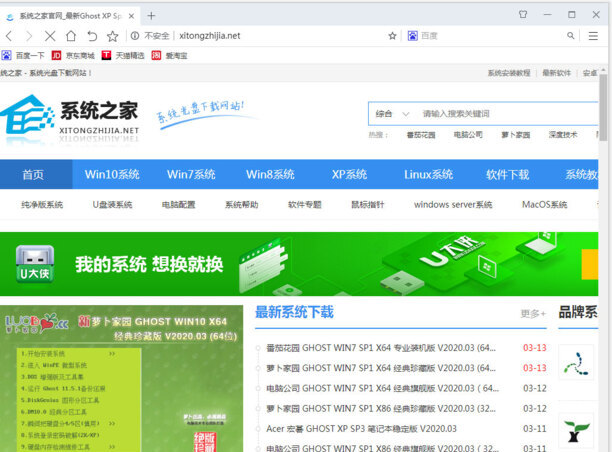This screenshot has height=452, width=612.
Task: Open the skin/shirt icon in title bar
Action: click(x=523, y=14)
